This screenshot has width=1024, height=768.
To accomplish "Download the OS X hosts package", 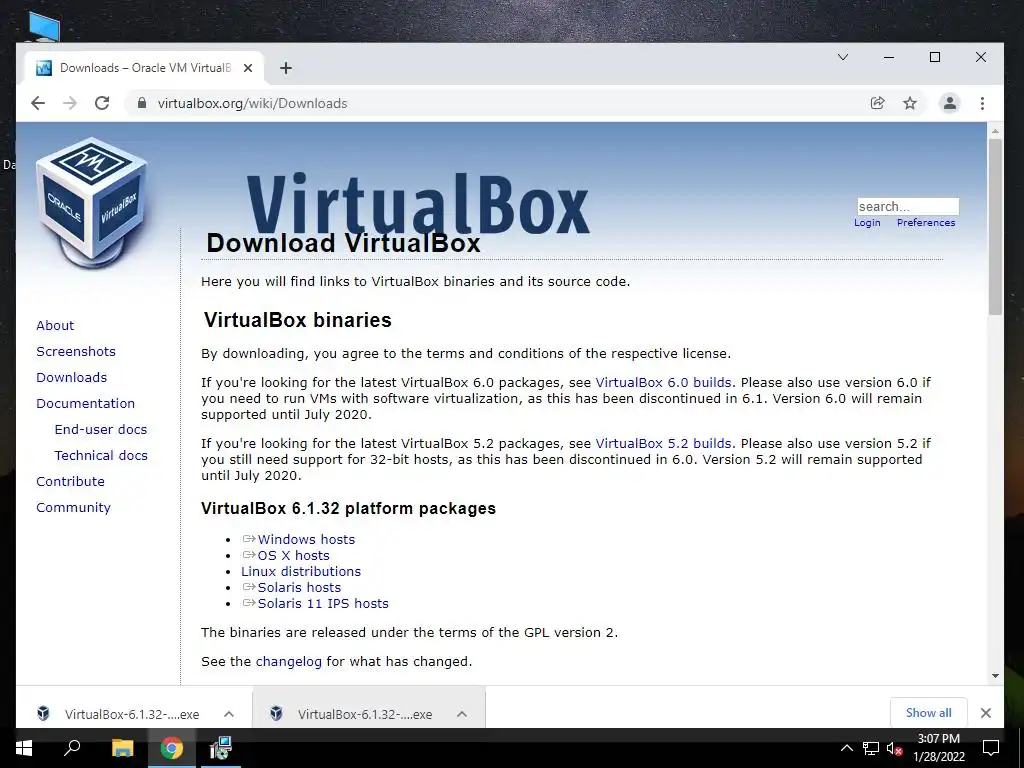I will (x=293, y=556).
